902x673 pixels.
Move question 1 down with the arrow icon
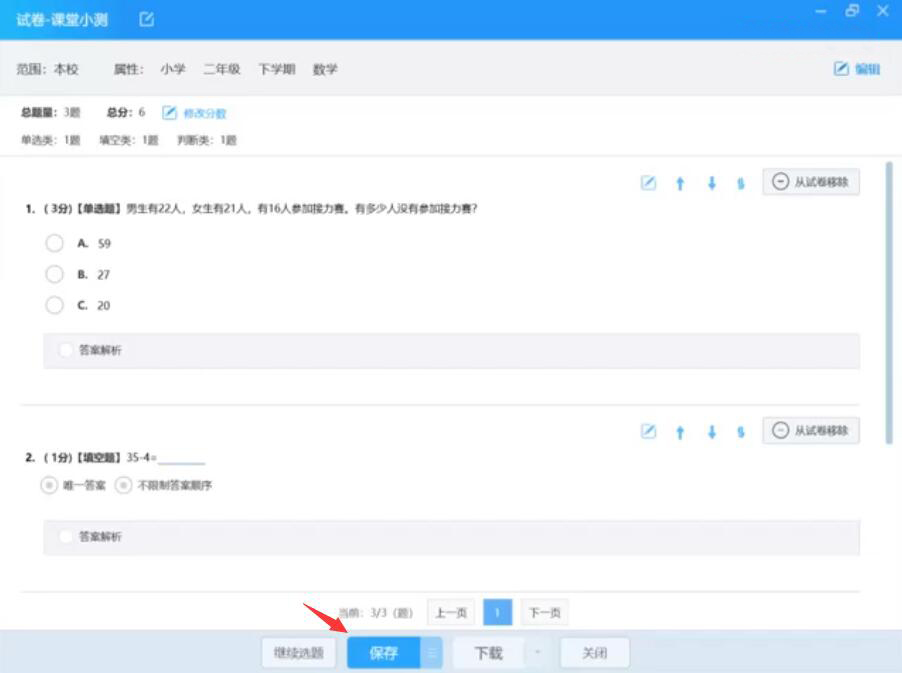[712, 183]
